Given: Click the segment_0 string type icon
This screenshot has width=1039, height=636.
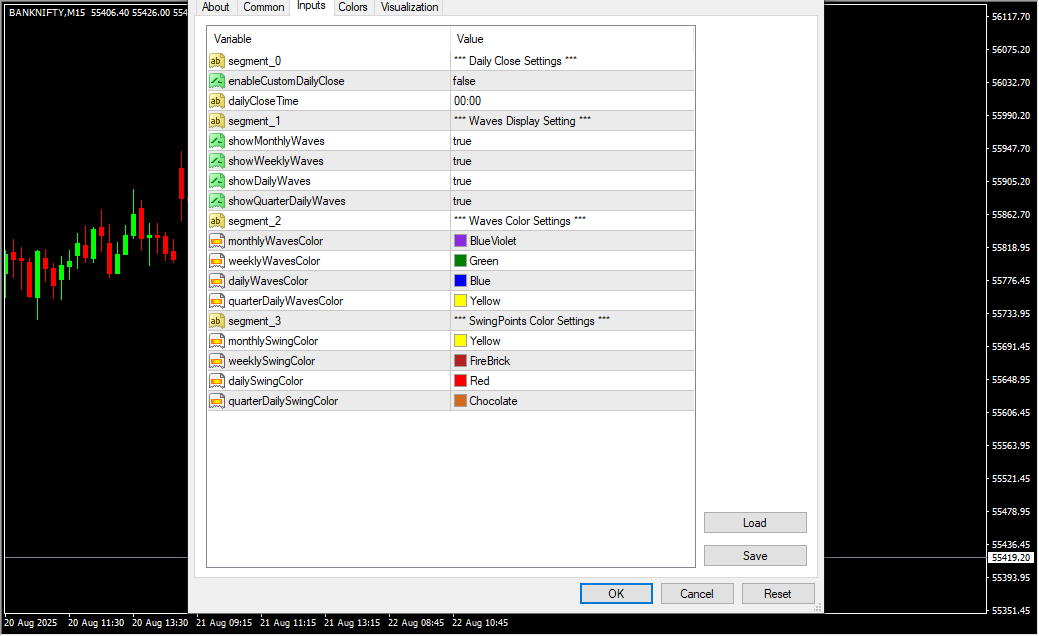Looking at the screenshot, I should tap(216, 61).
